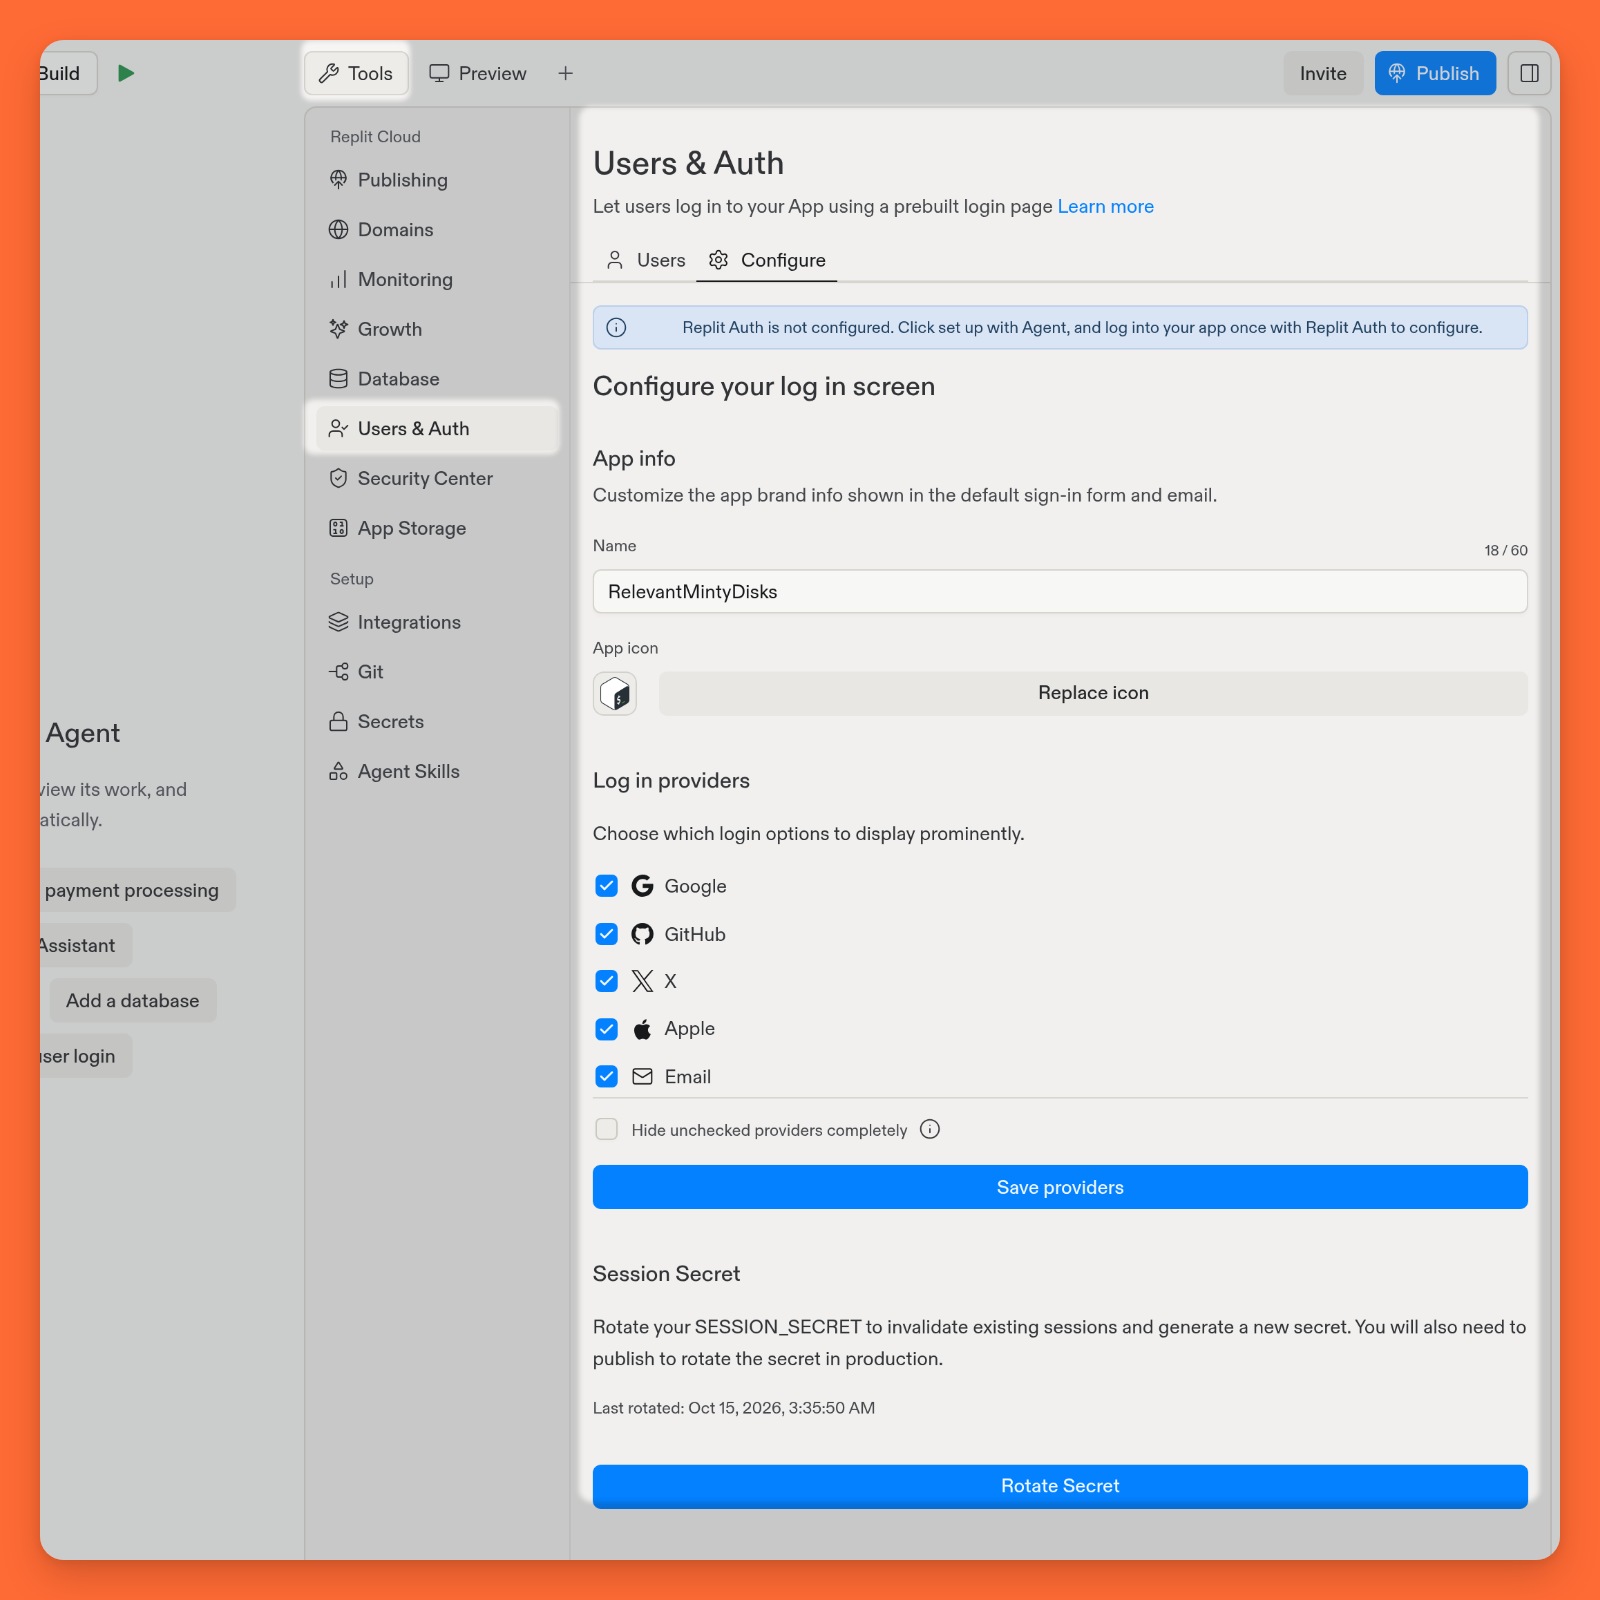Uncheck the Email login provider

607,1077
